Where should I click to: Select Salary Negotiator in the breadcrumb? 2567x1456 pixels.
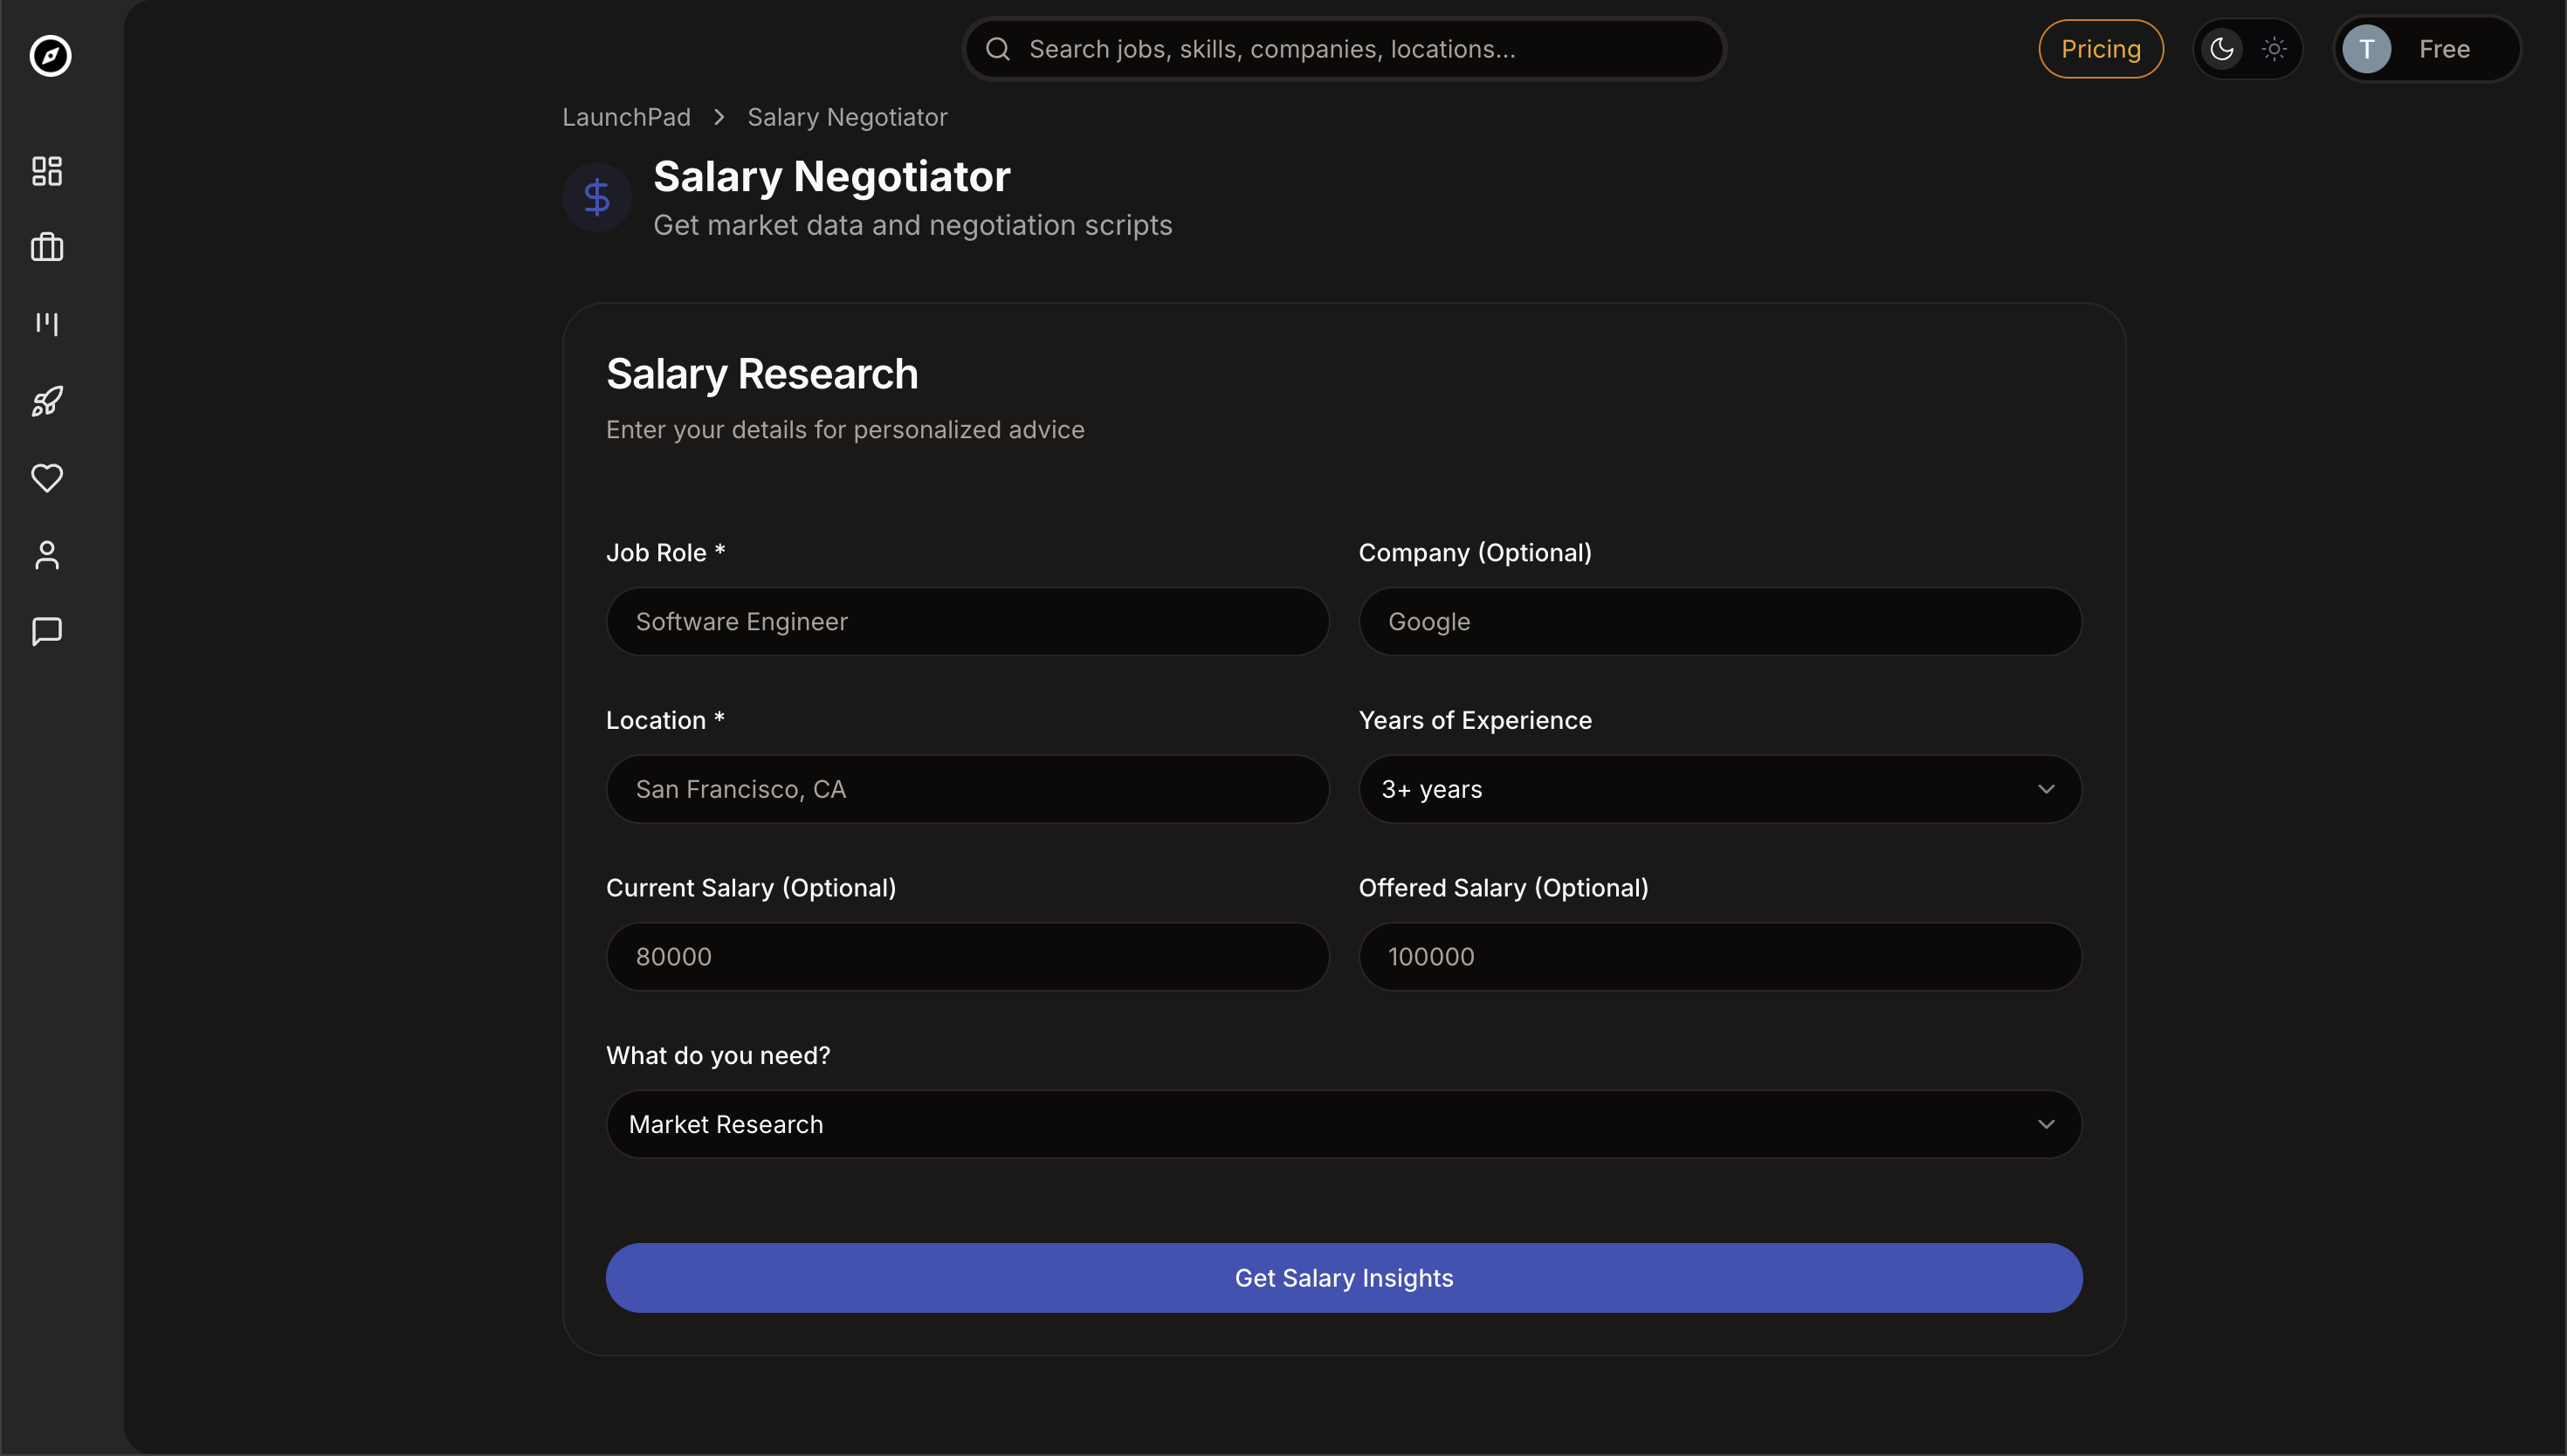coord(846,117)
